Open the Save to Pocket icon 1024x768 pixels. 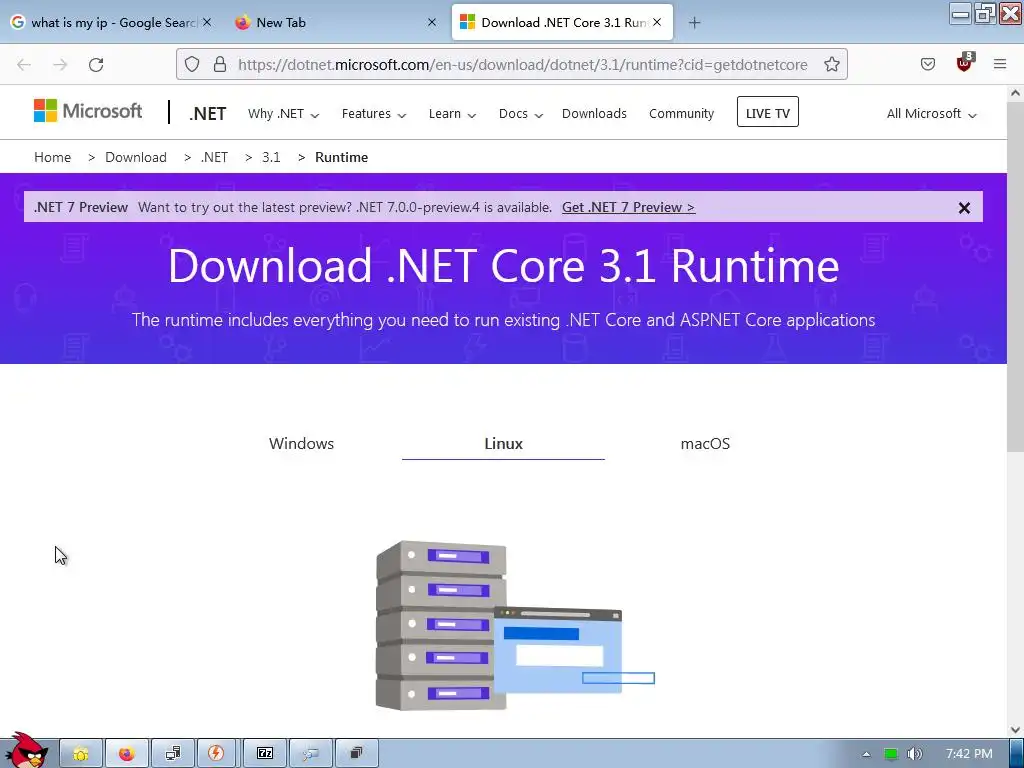tap(927, 64)
